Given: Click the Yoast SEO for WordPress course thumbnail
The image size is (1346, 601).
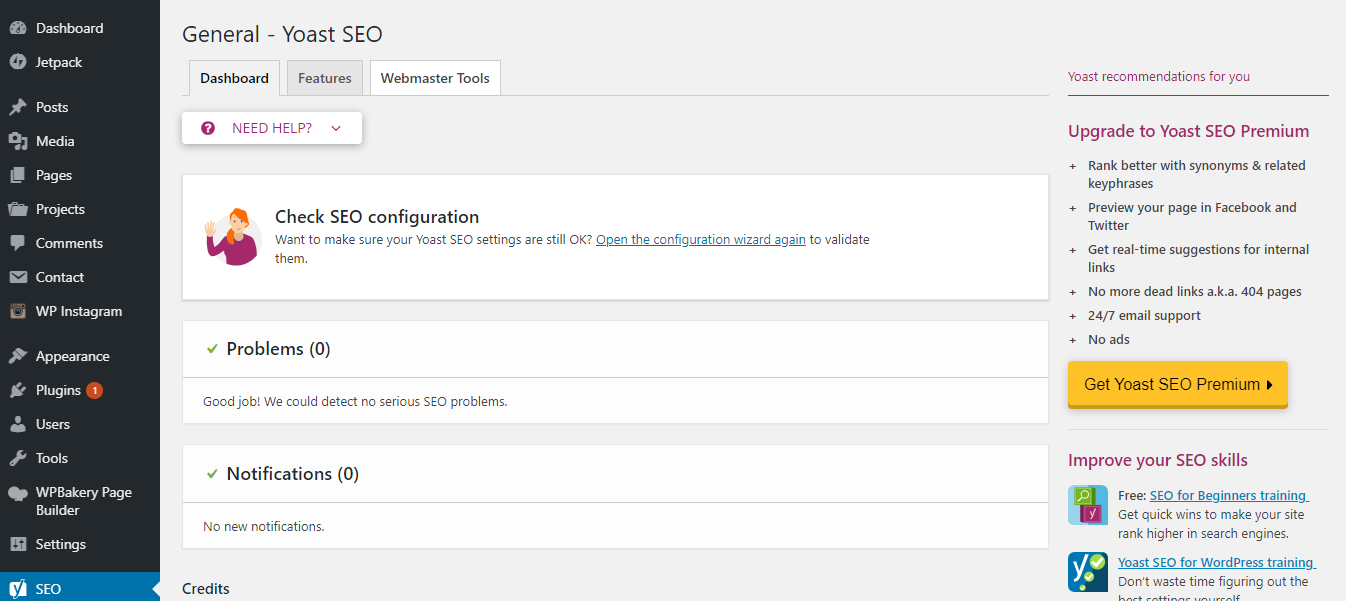Looking at the screenshot, I should point(1088,572).
